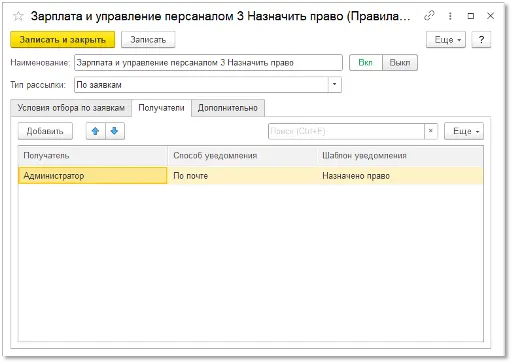Click the Добавить button
The image size is (513, 364).
click(x=45, y=131)
